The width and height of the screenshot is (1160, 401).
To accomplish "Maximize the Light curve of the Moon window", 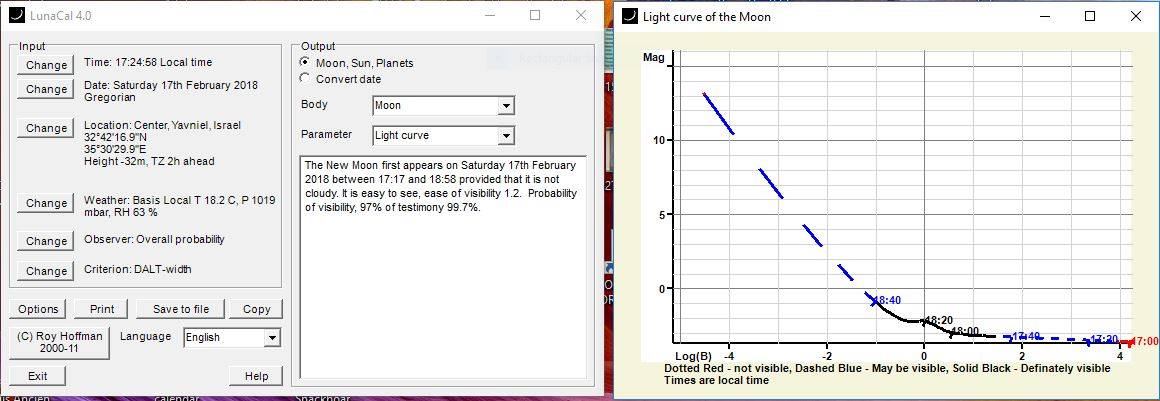I will [1090, 16].
